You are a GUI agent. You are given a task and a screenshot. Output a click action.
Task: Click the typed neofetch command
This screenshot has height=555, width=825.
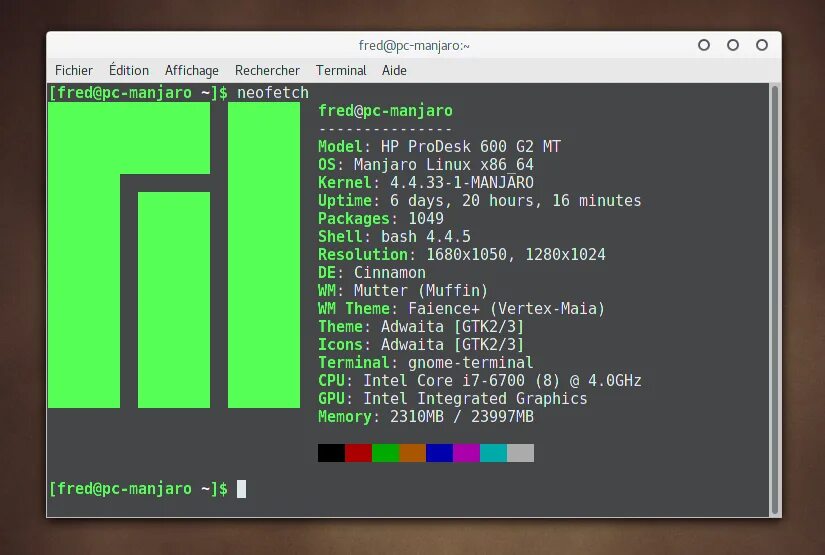(x=273, y=93)
